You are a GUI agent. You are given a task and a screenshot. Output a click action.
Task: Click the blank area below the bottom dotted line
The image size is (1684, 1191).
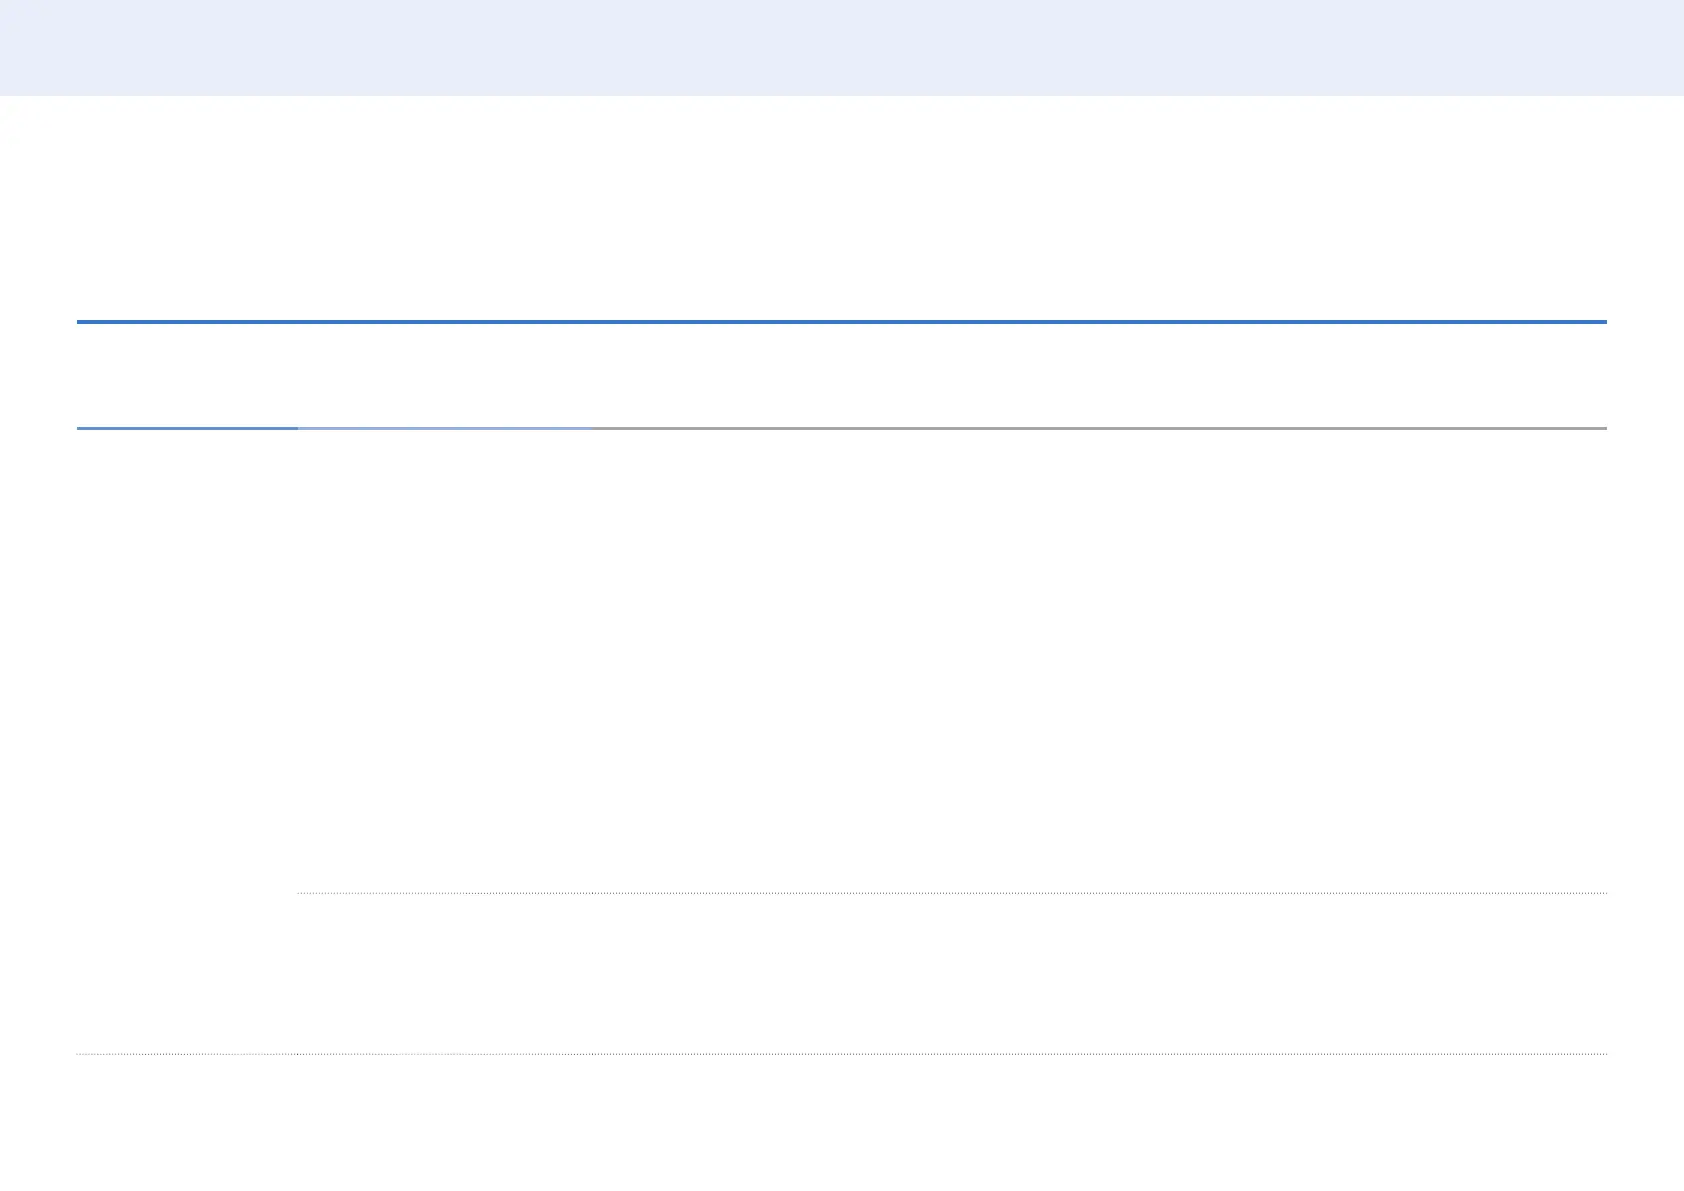[842, 1122]
